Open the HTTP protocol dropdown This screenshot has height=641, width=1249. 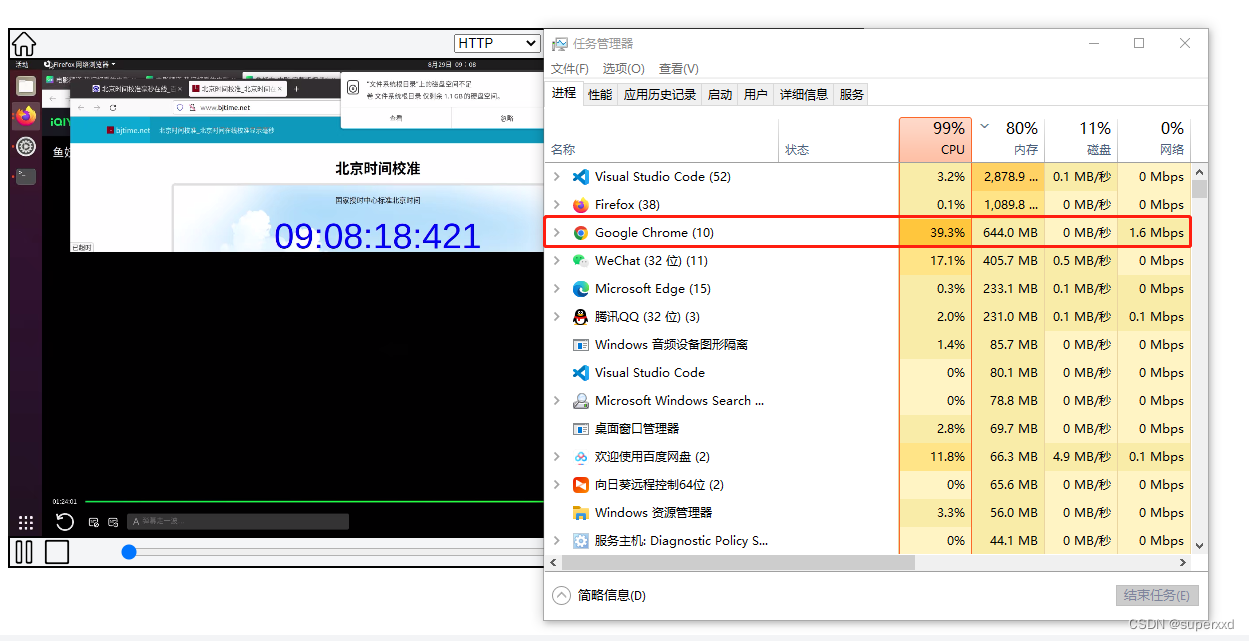pos(497,42)
